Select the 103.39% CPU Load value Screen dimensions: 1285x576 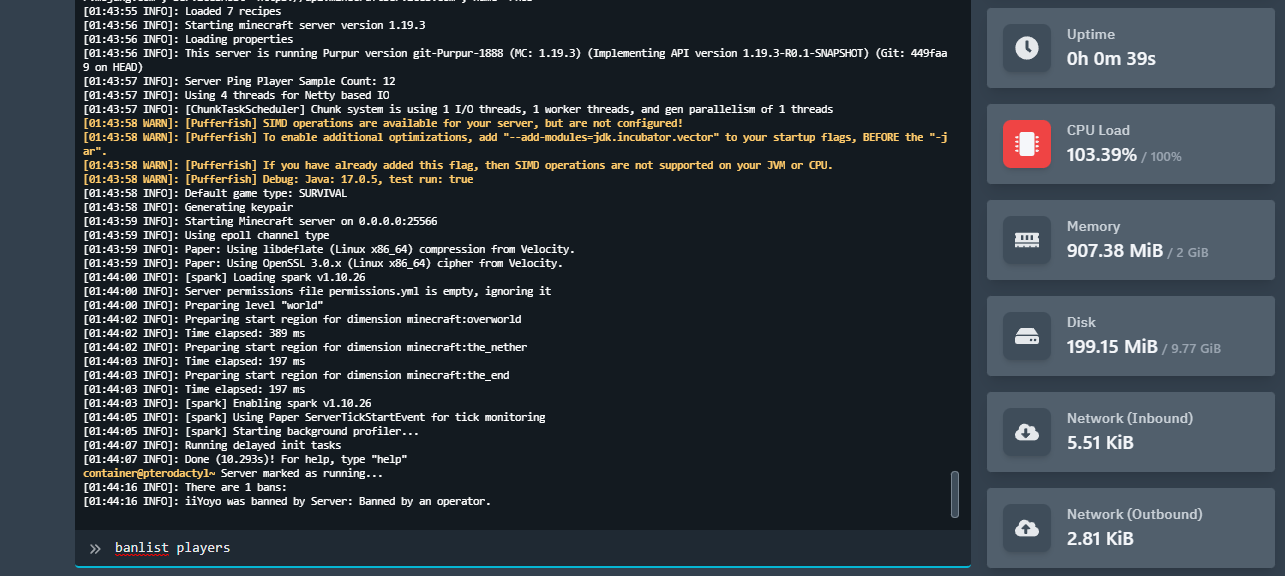[x=1101, y=155]
